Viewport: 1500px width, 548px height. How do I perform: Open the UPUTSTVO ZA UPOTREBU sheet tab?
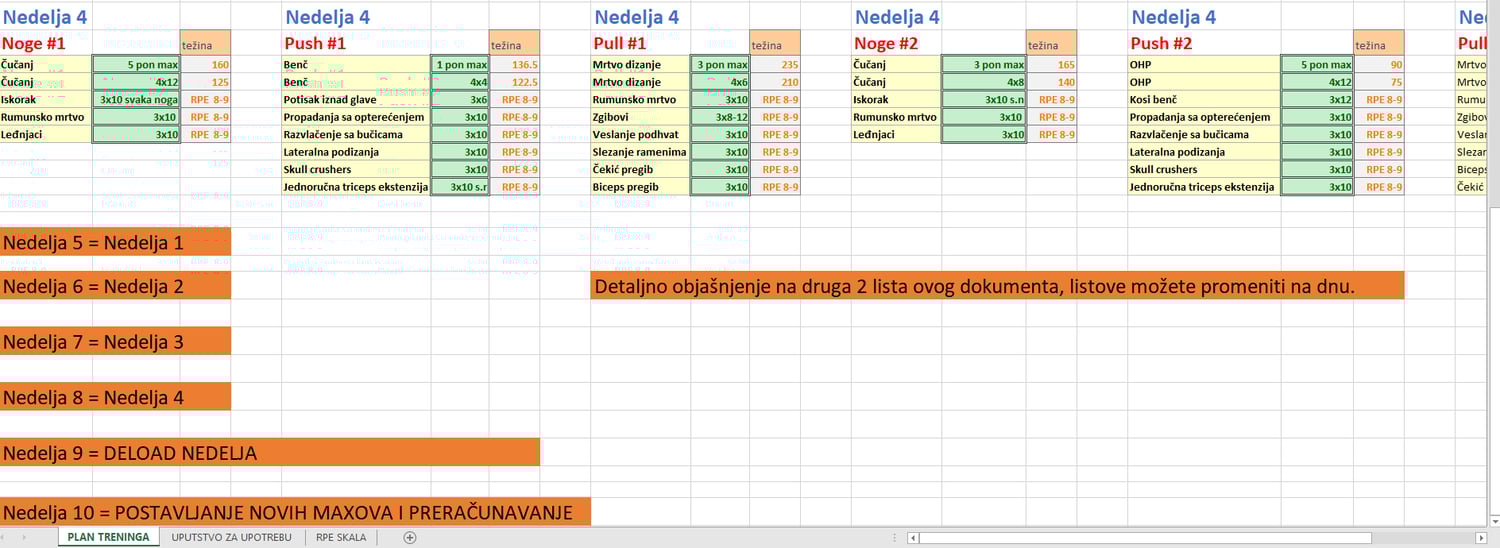(x=232, y=538)
